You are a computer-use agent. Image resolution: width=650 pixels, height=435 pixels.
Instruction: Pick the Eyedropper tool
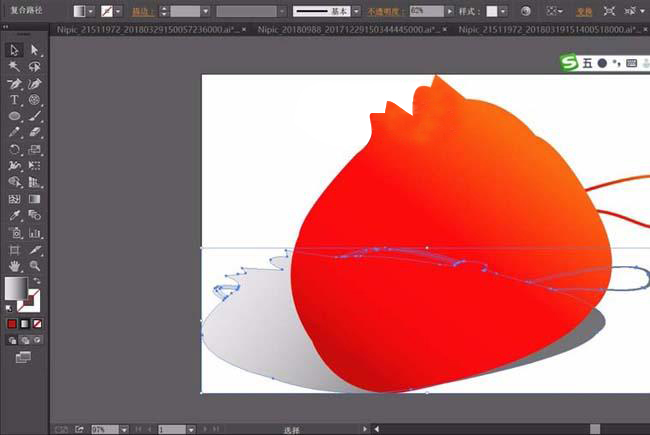tap(15, 216)
